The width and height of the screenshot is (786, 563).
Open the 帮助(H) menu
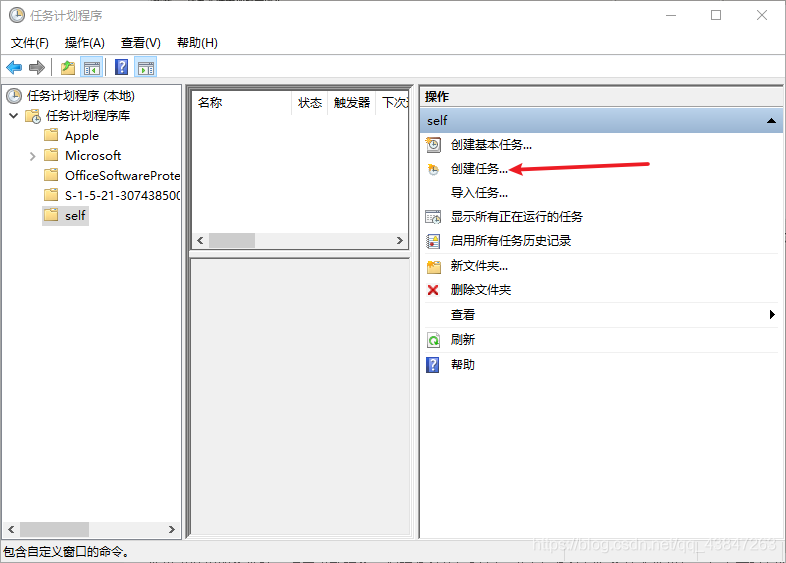[198, 43]
